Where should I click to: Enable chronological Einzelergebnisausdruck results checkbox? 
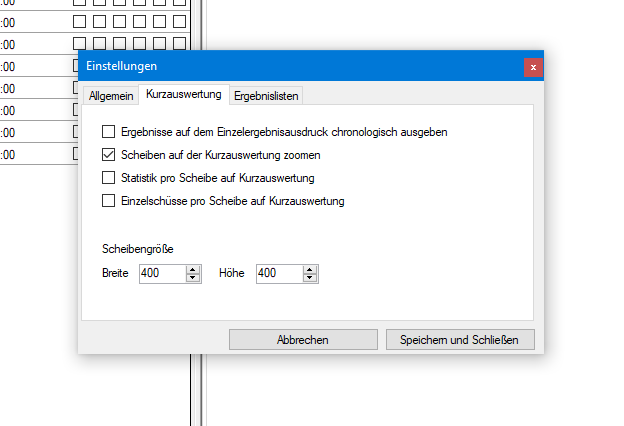[x=109, y=132]
